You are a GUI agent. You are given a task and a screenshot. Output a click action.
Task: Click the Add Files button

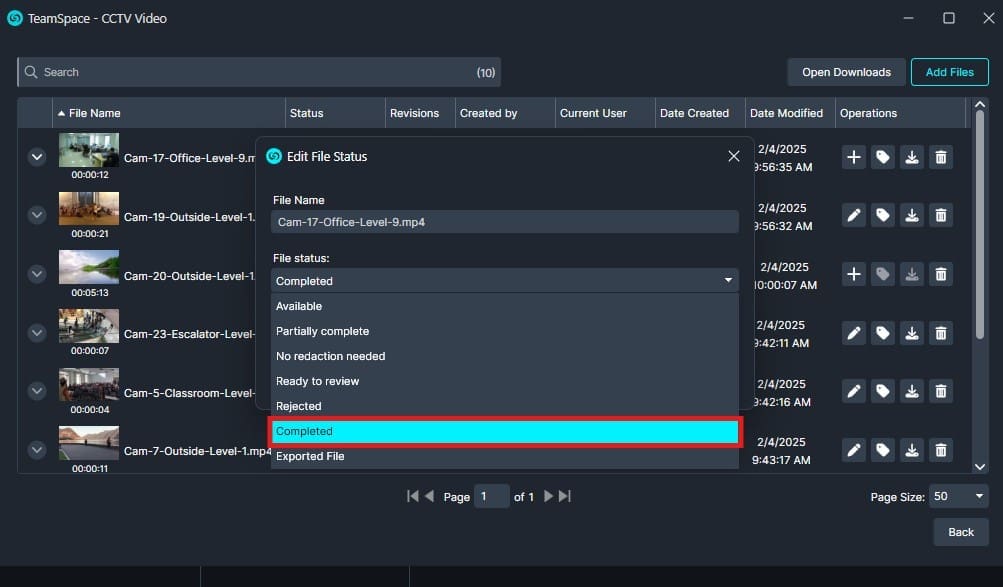click(x=949, y=72)
